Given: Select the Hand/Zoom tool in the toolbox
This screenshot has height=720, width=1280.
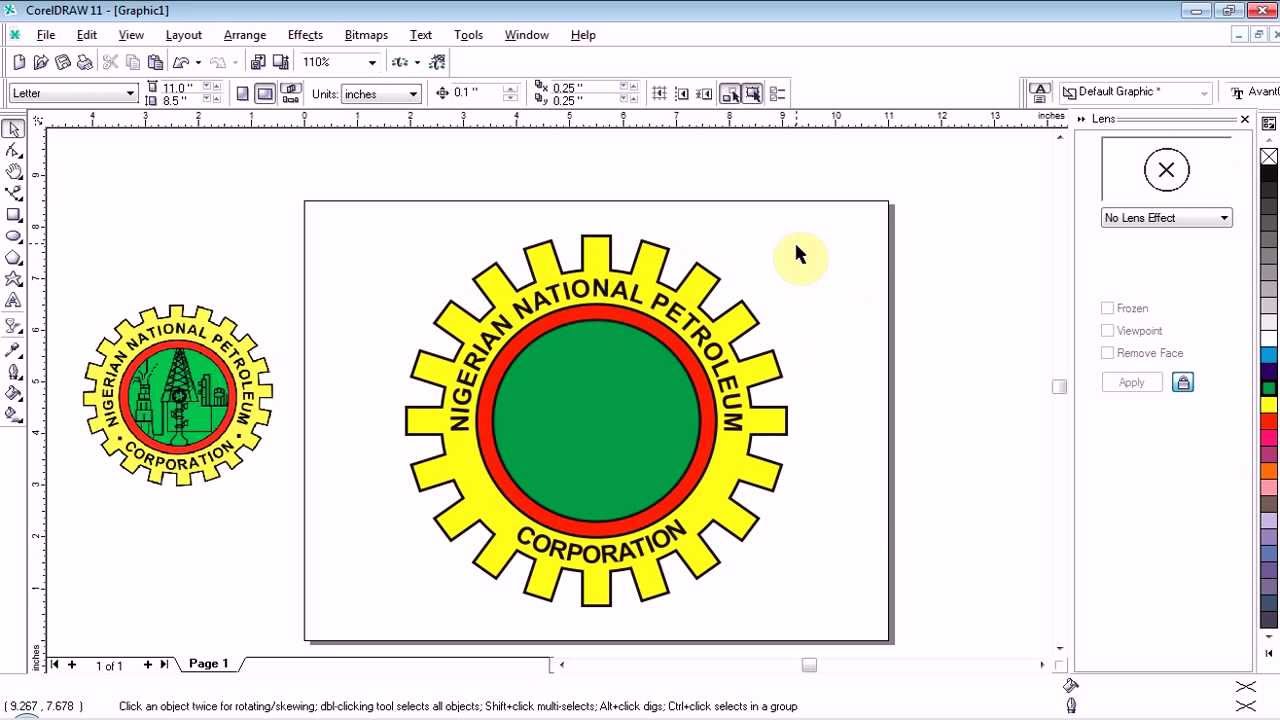Looking at the screenshot, I should point(13,172).
